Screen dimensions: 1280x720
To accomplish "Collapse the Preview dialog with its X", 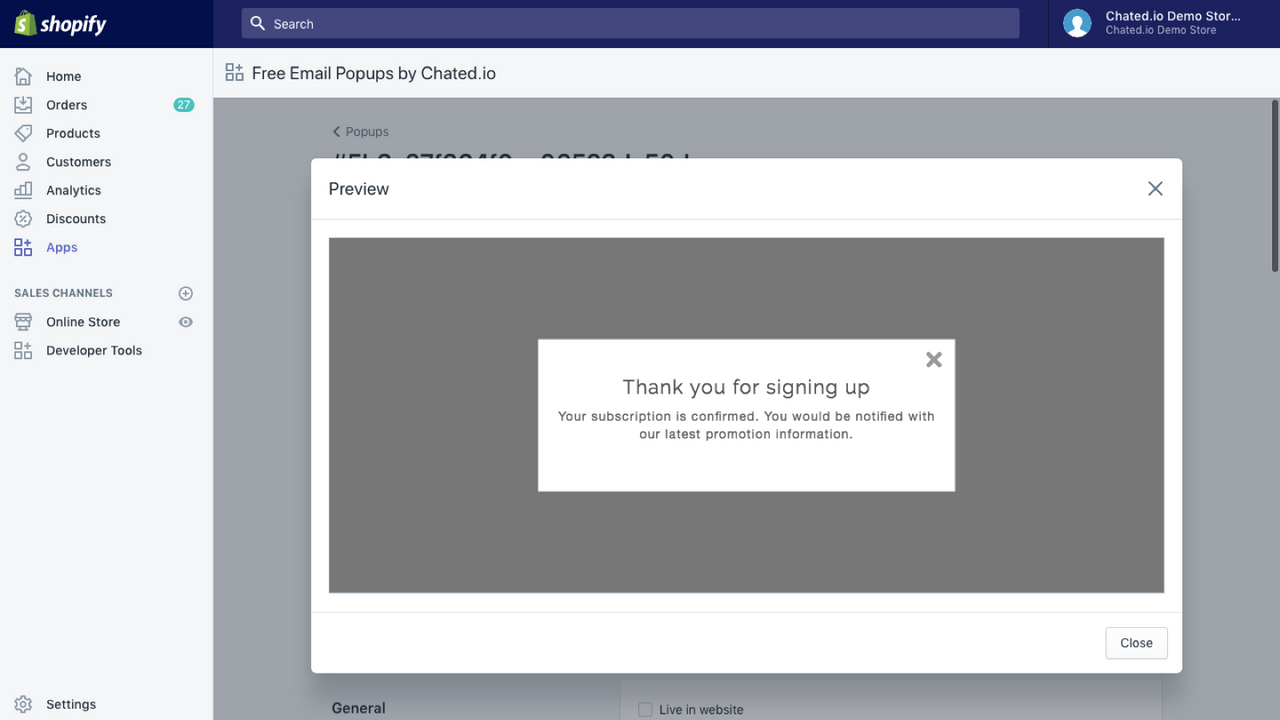I will tap(1155, 188).
